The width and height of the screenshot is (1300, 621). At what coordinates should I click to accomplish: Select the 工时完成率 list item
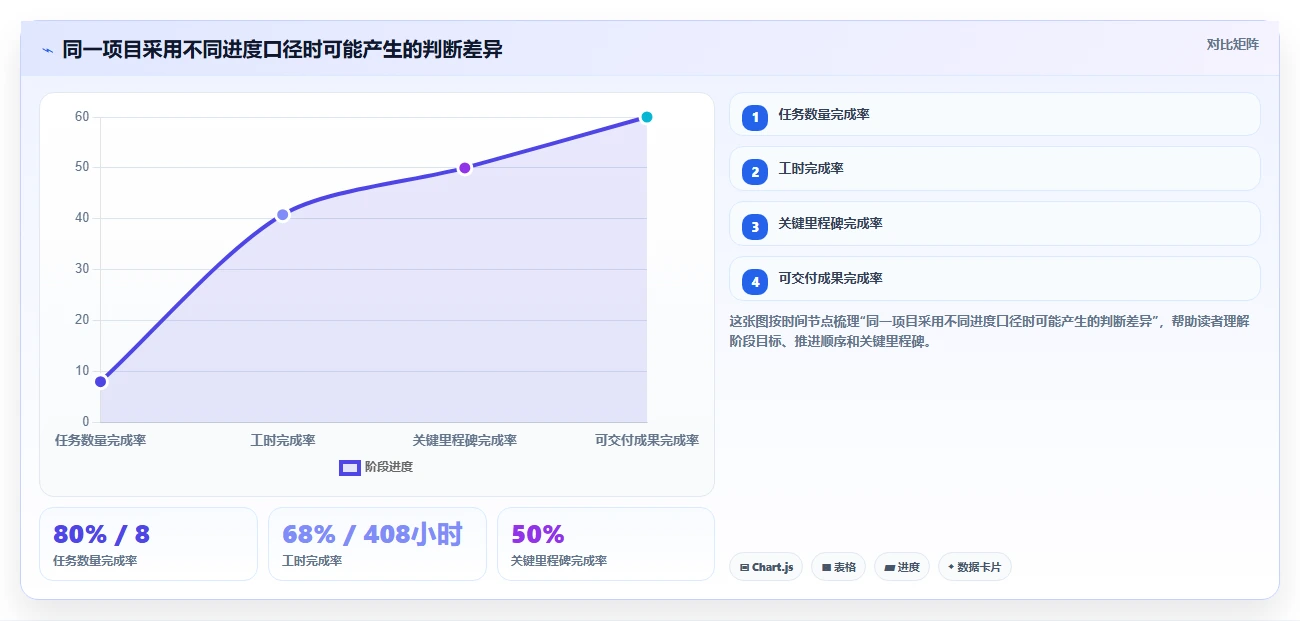point(994,169)
